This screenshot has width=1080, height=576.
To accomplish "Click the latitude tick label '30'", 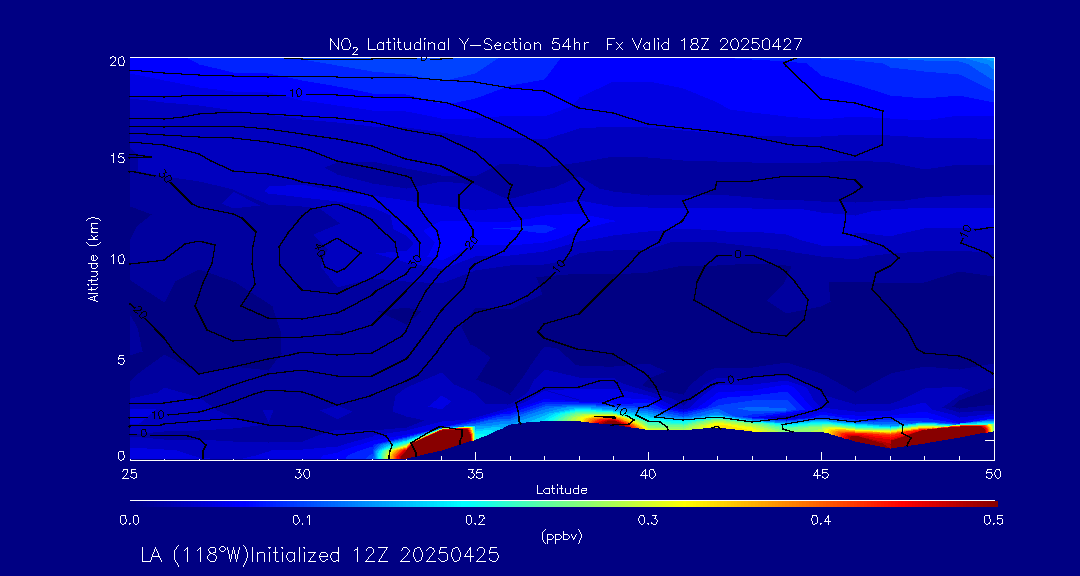I will point(302,474).
